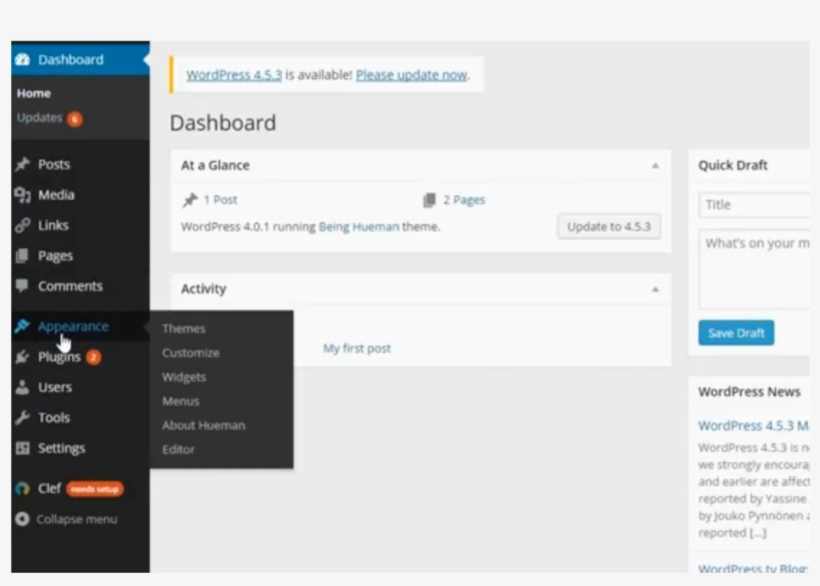Click the Collapse menu arrow icon
Viewport: 820px width, 586px height.
tap(22, 519)
